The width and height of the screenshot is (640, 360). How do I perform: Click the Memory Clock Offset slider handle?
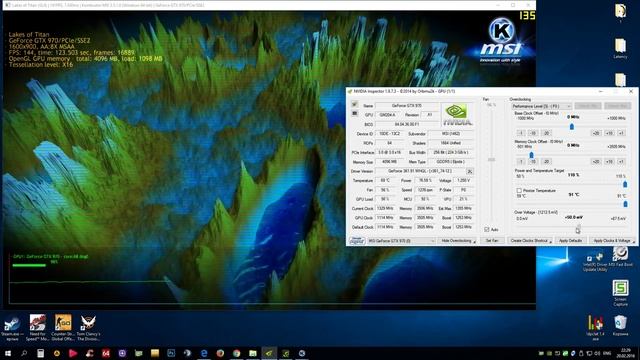531,155
